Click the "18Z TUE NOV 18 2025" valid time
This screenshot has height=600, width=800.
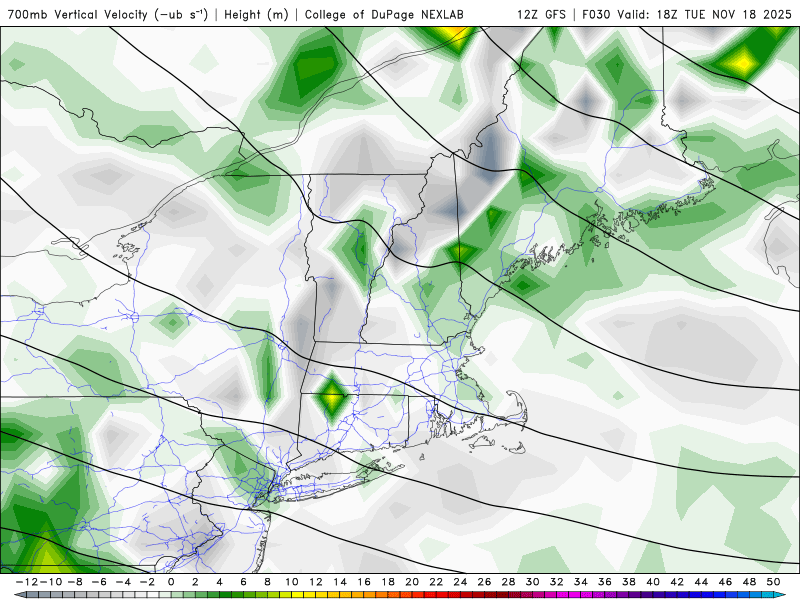[x=724, y=14]
